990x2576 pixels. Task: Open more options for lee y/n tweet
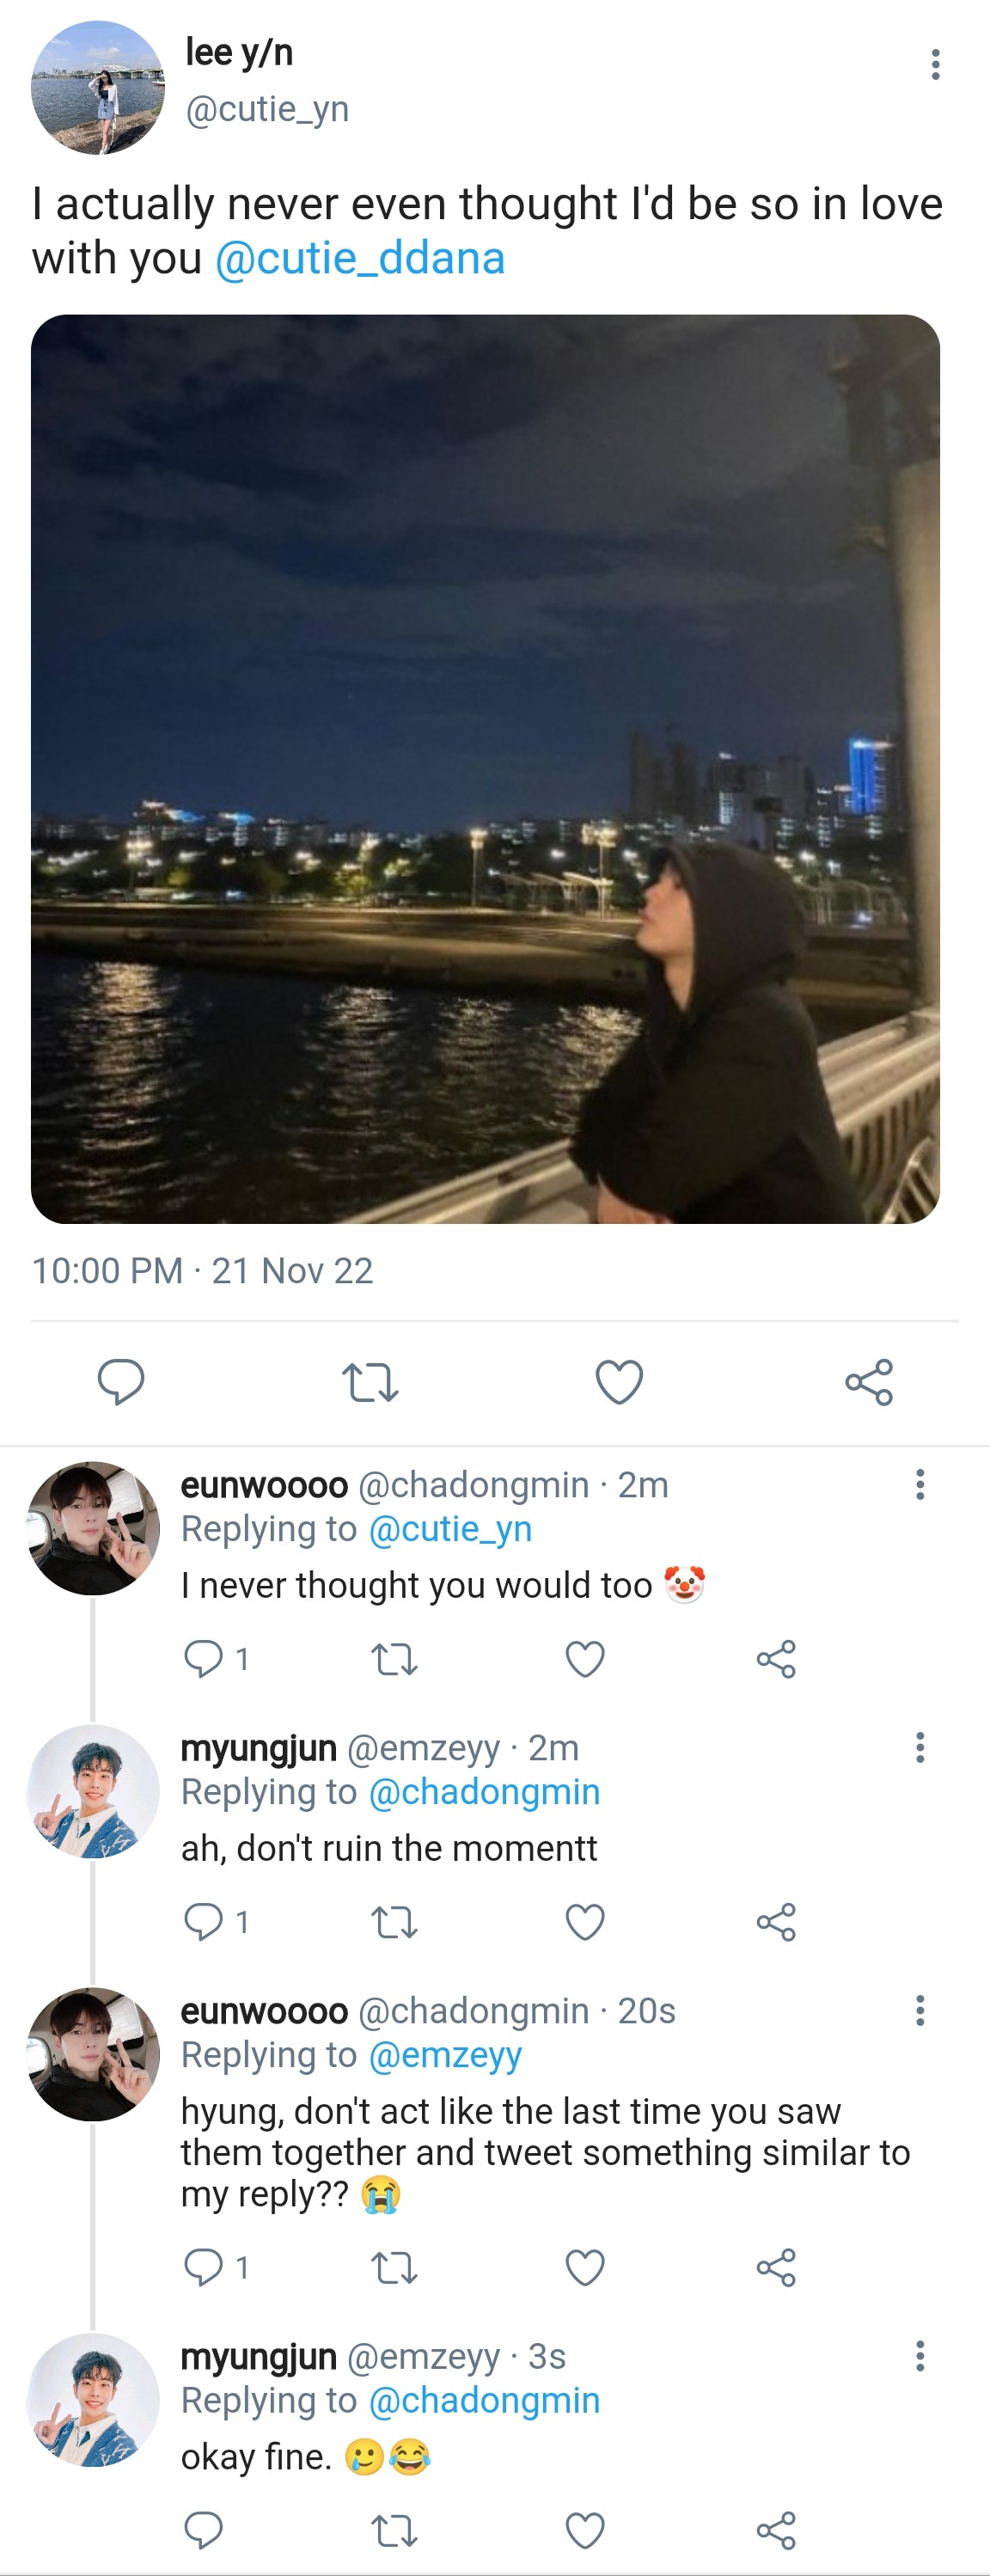(x=935, y=64)
